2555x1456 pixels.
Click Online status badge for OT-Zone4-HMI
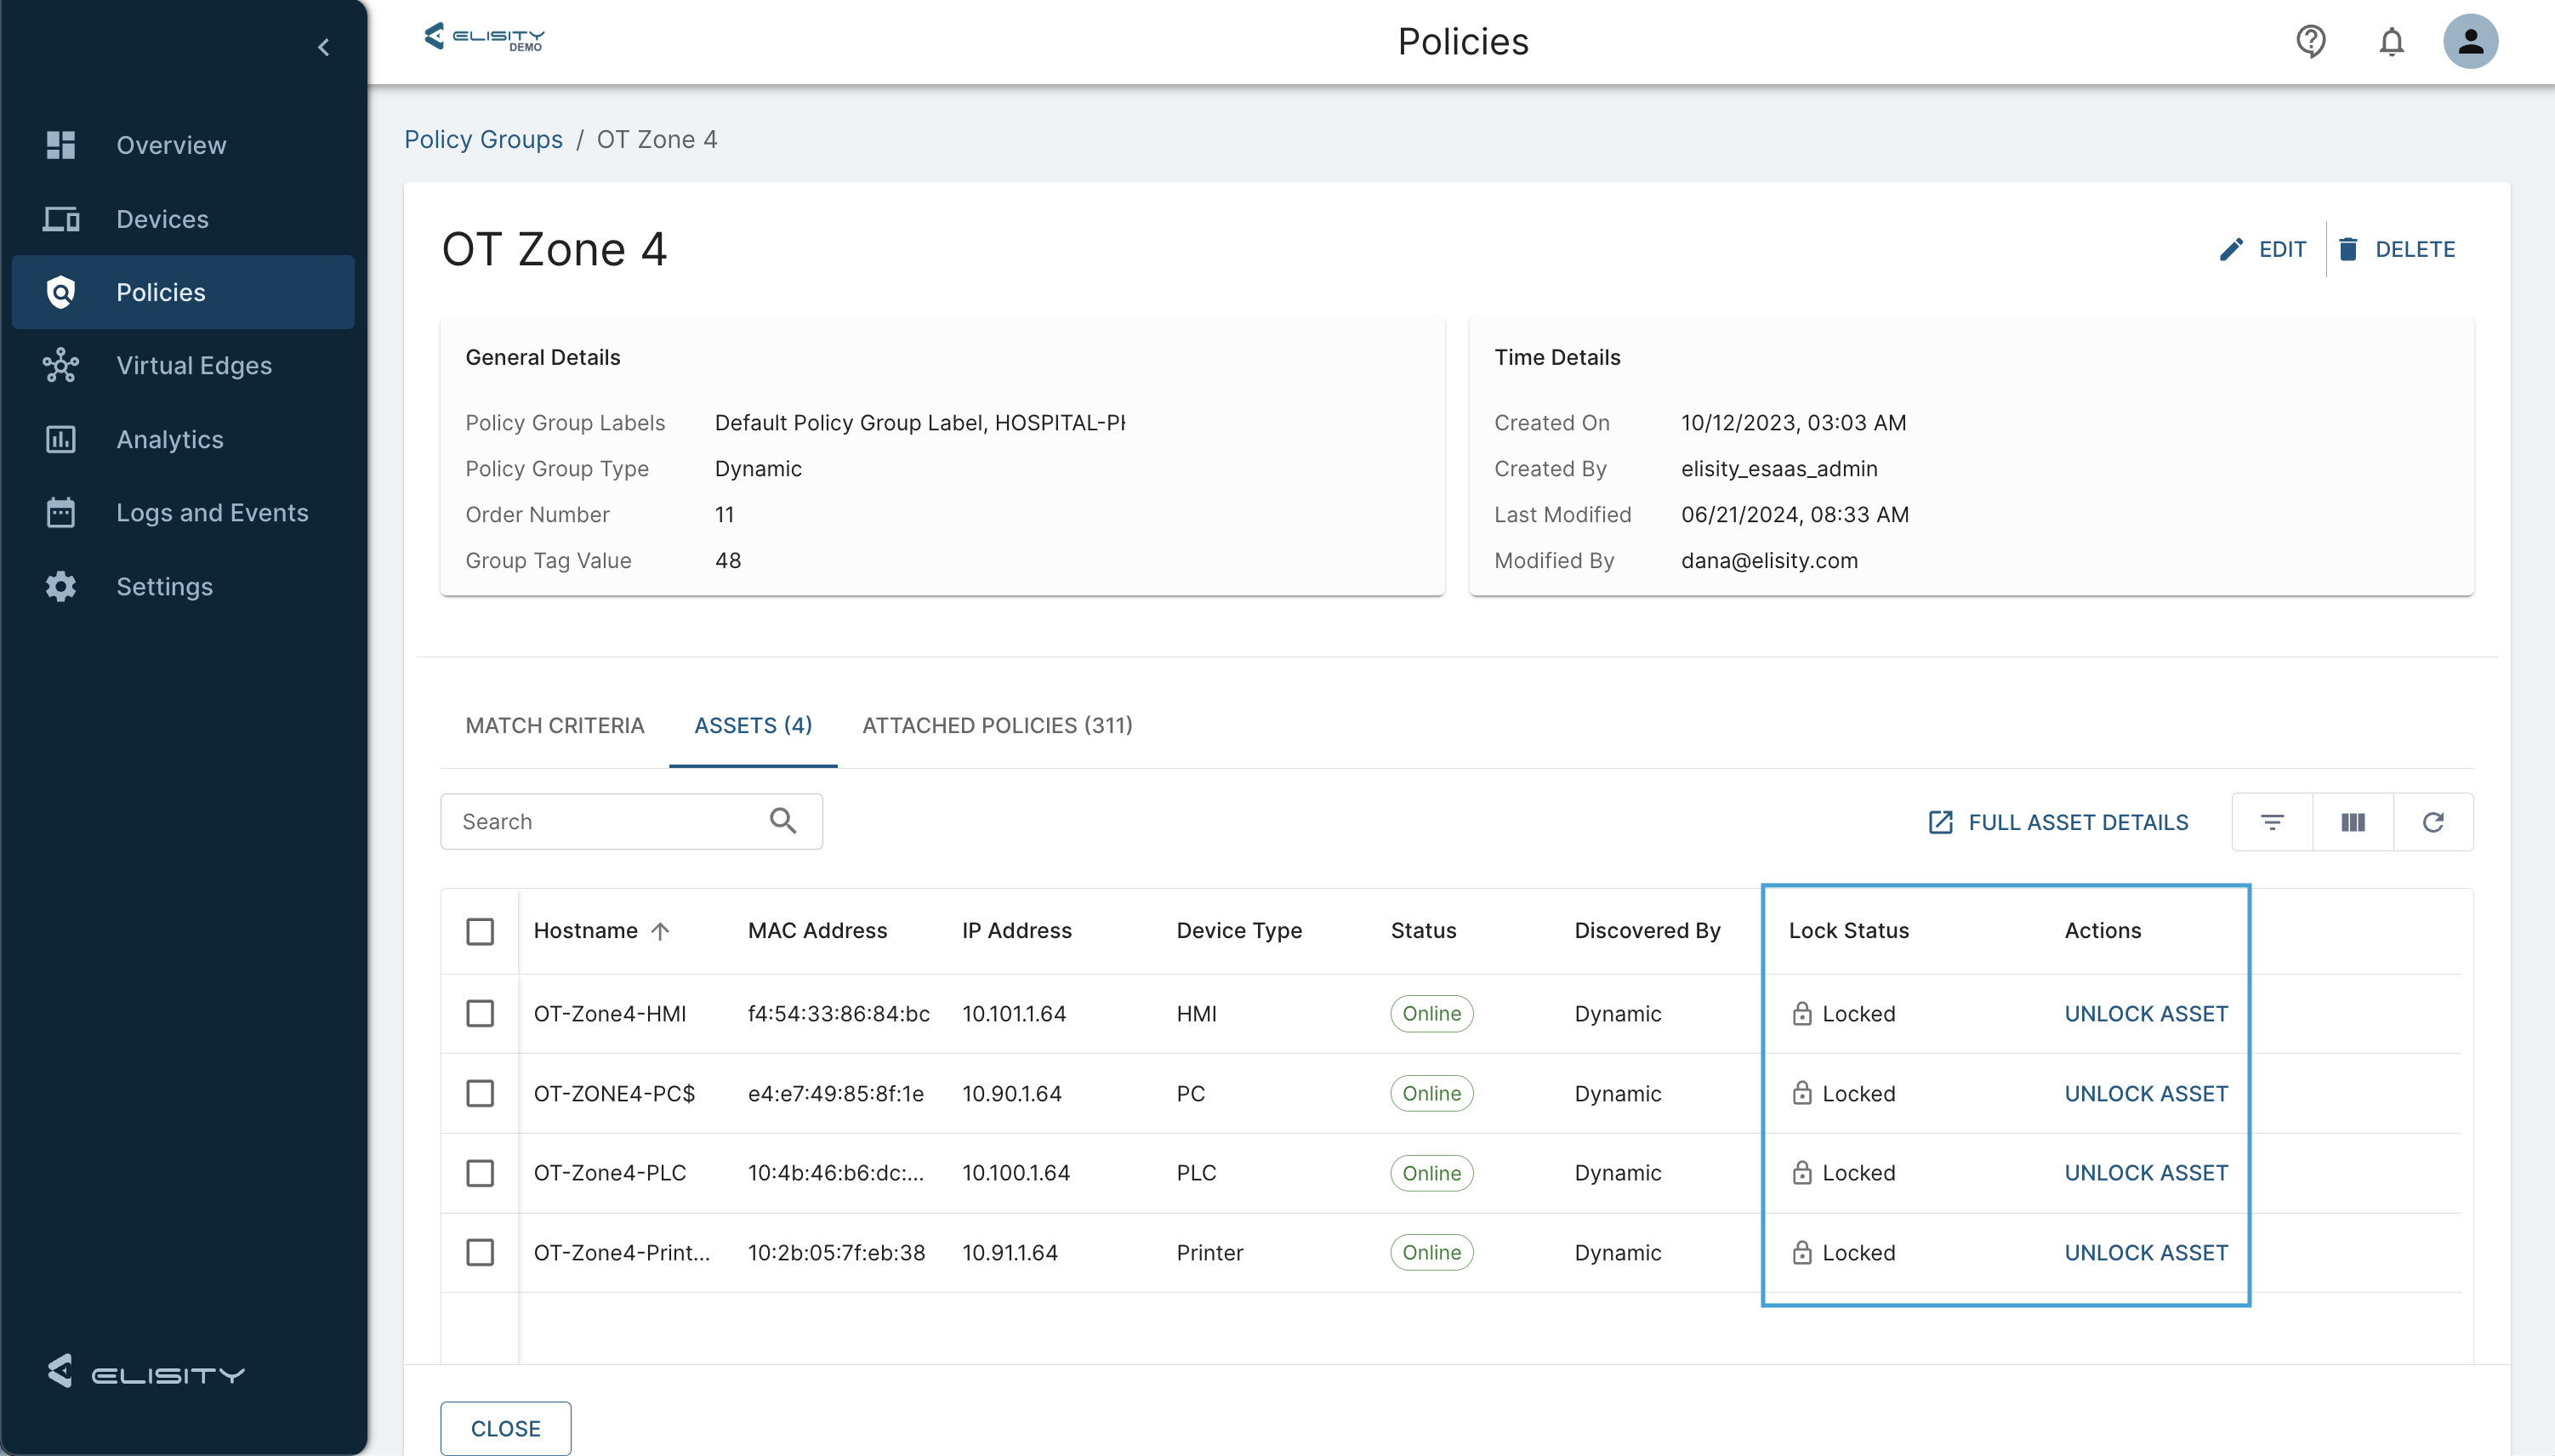click(x=1431, y=1013)
